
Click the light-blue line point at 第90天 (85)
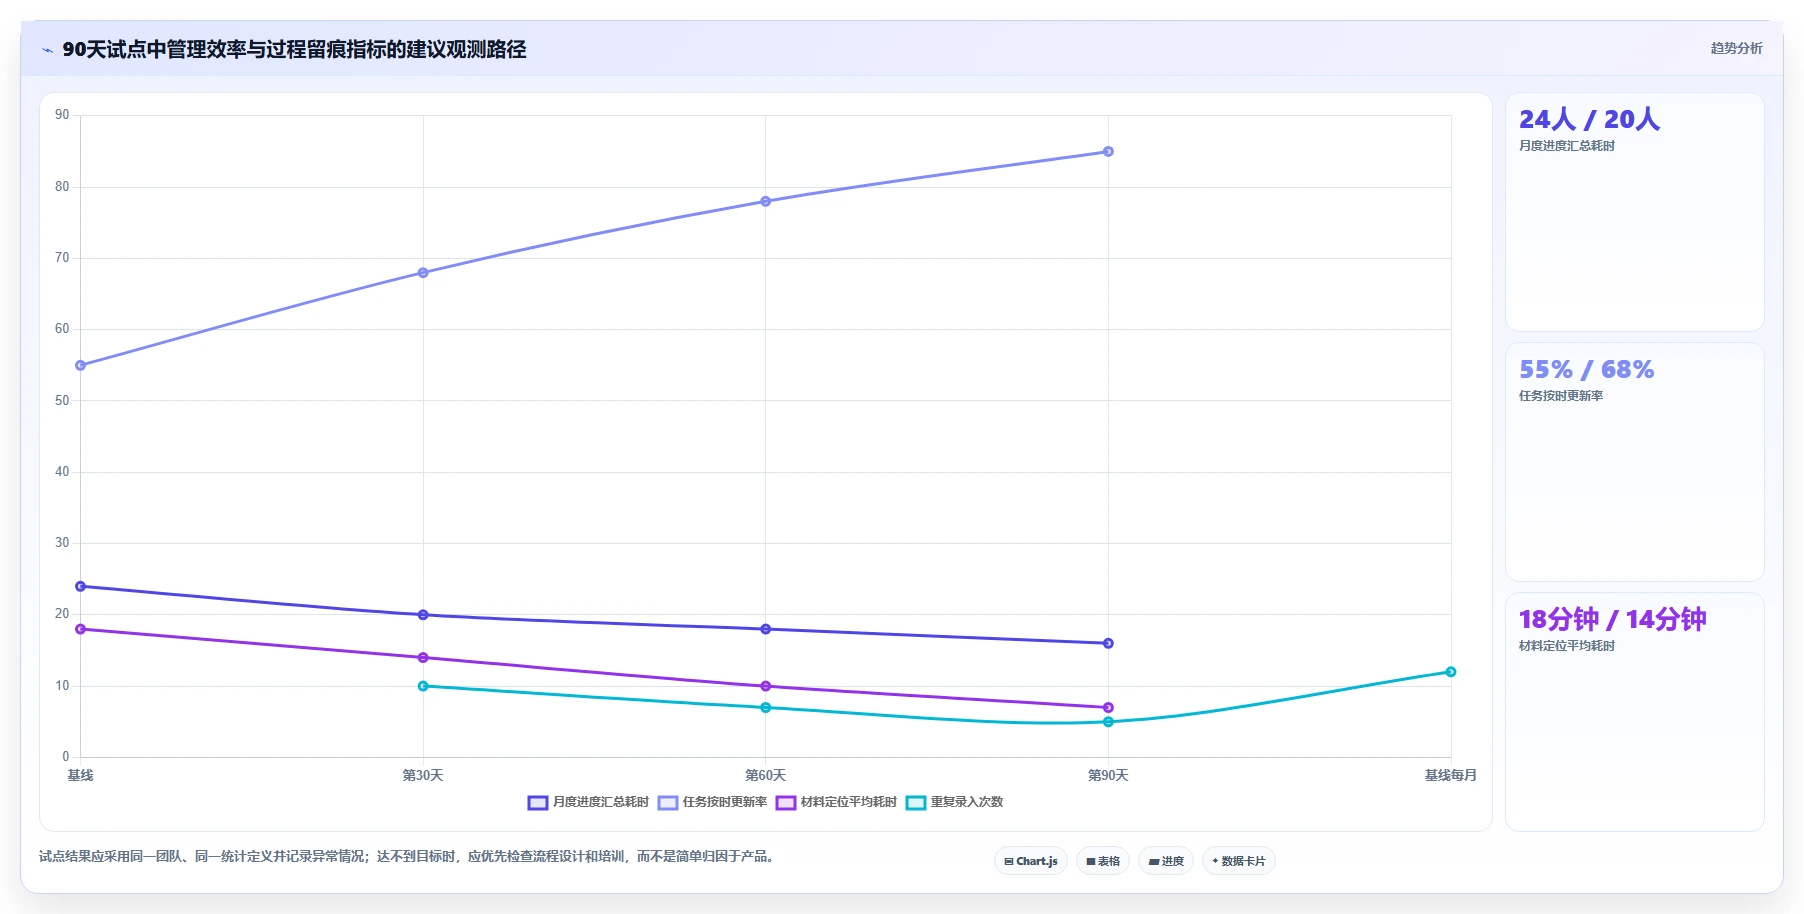click(1108, 152)
